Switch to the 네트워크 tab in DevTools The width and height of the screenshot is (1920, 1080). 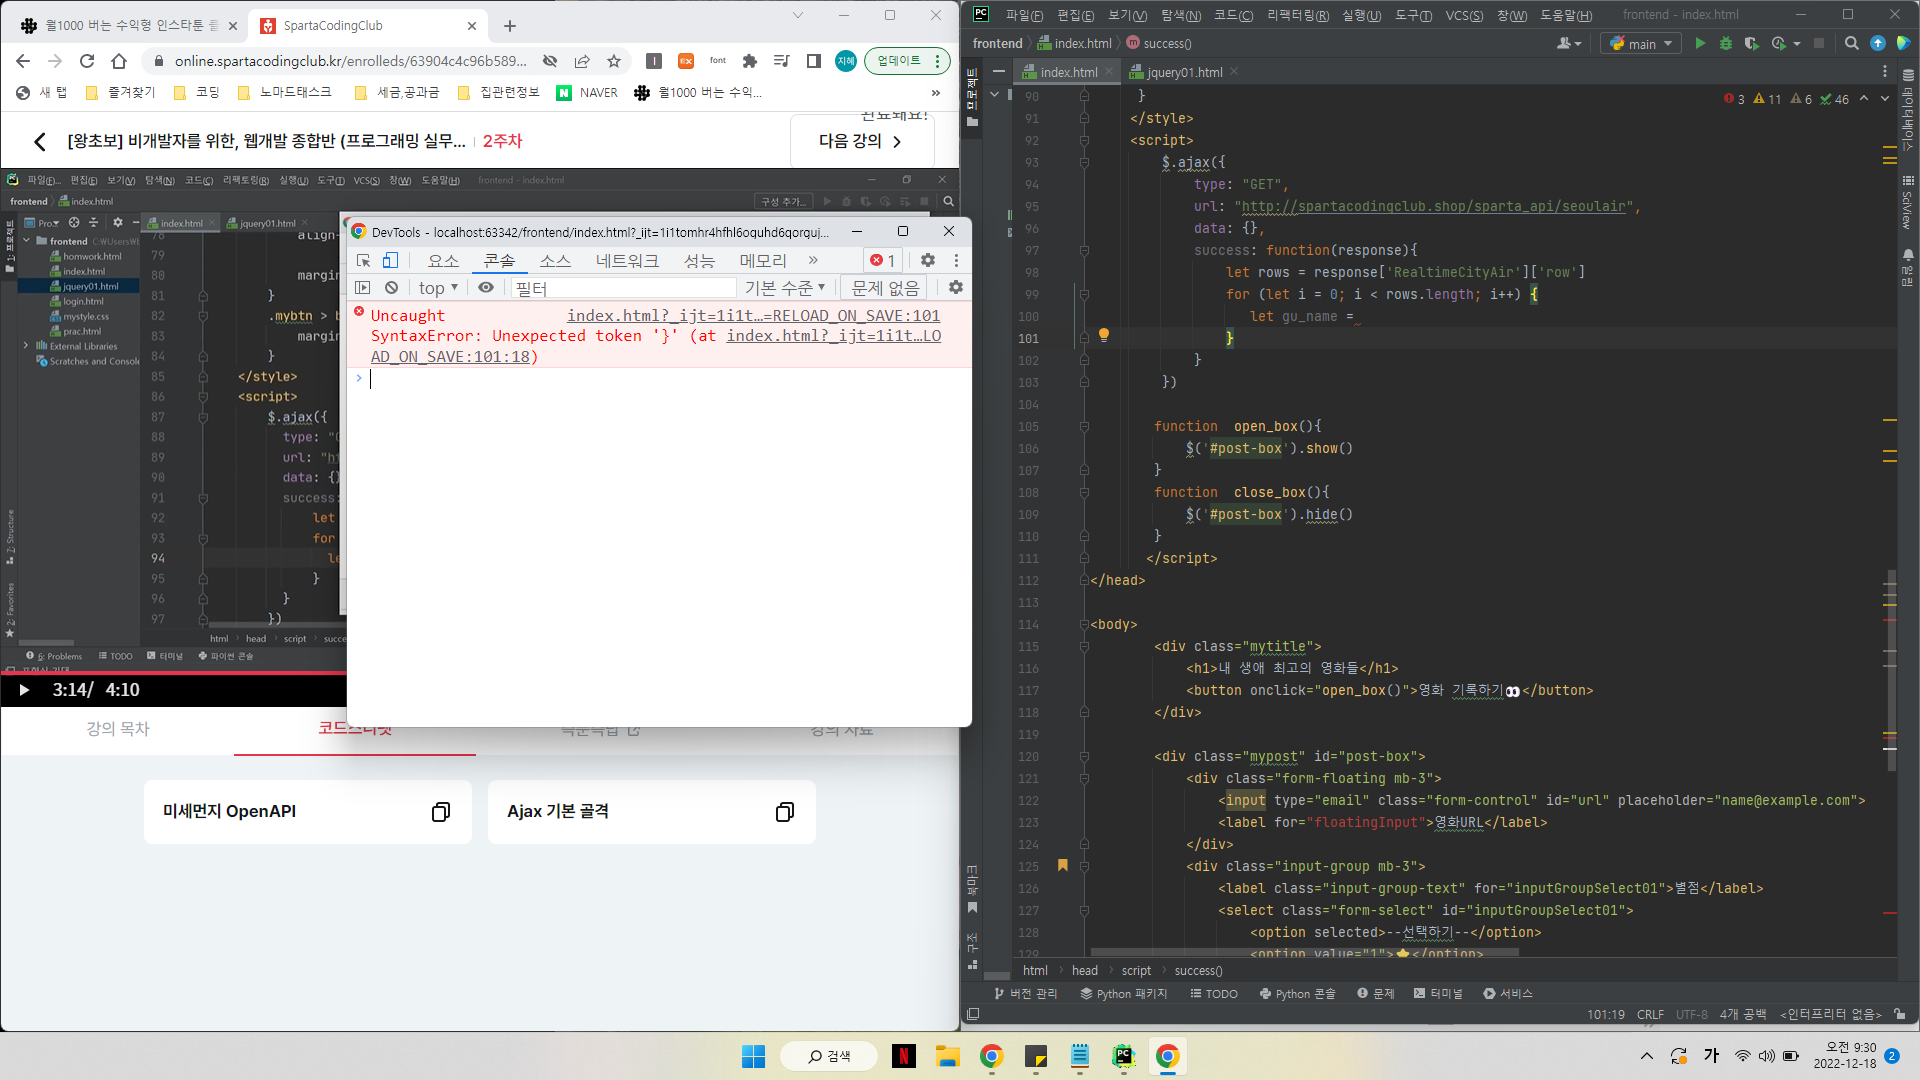click(627, 260)
